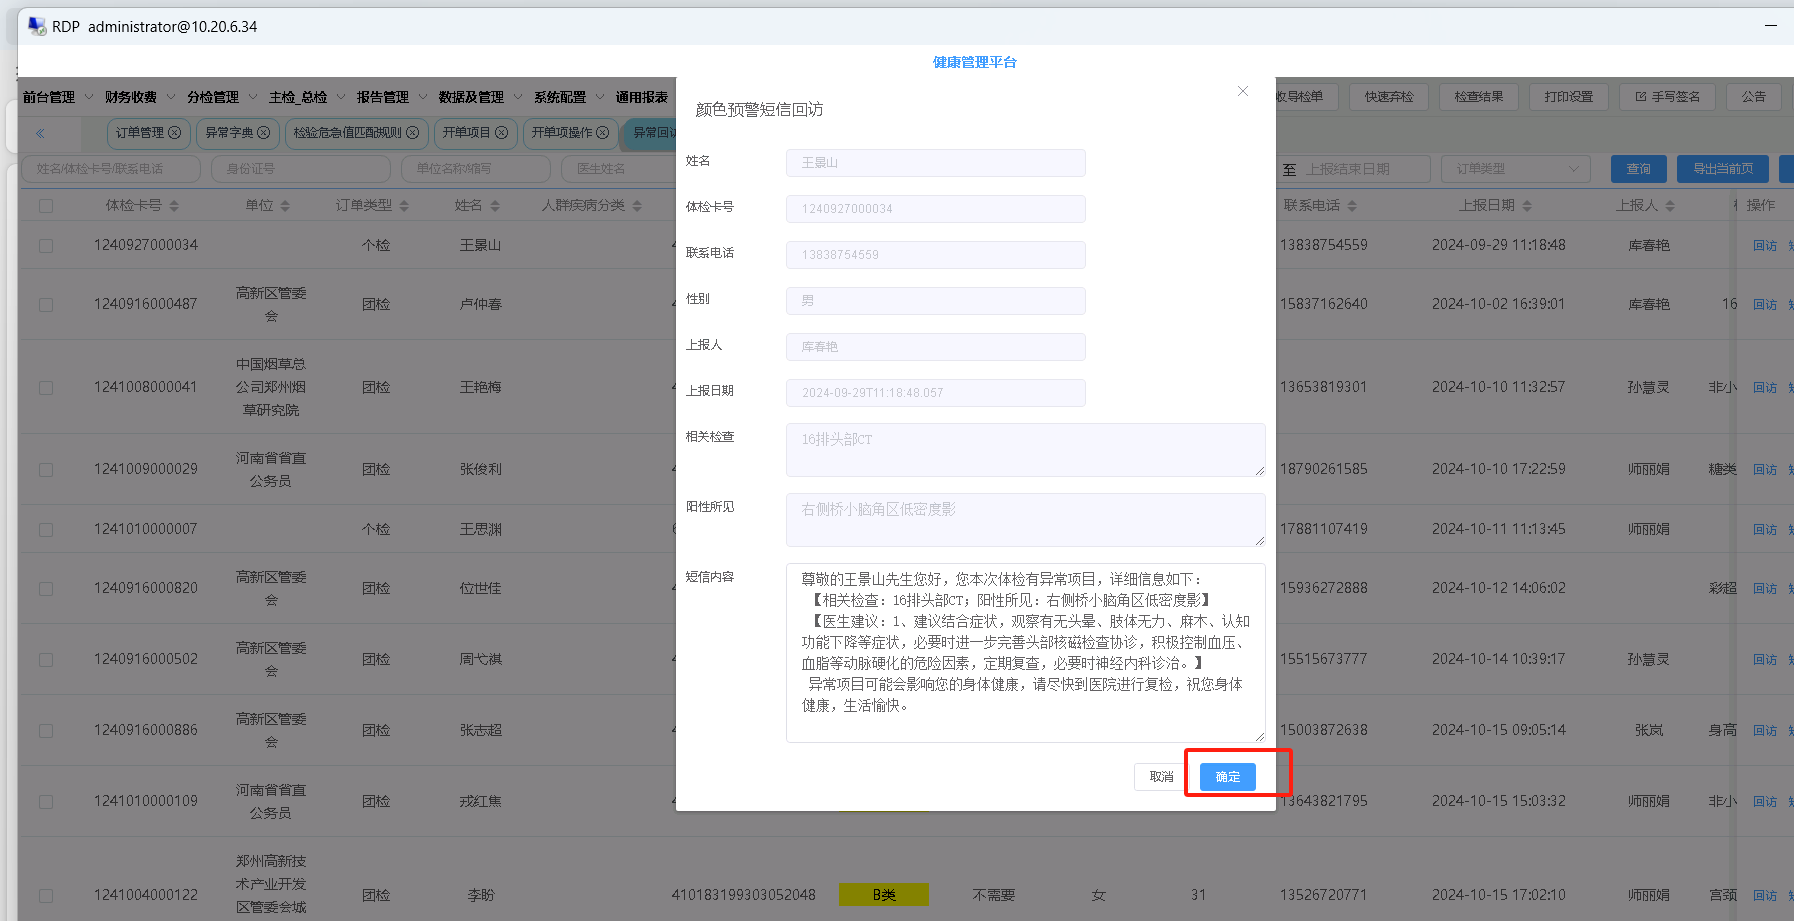This screenshot has width=1794, height=921.
Task: Sort table by 上报人 column arrows
Action: 1670,206
